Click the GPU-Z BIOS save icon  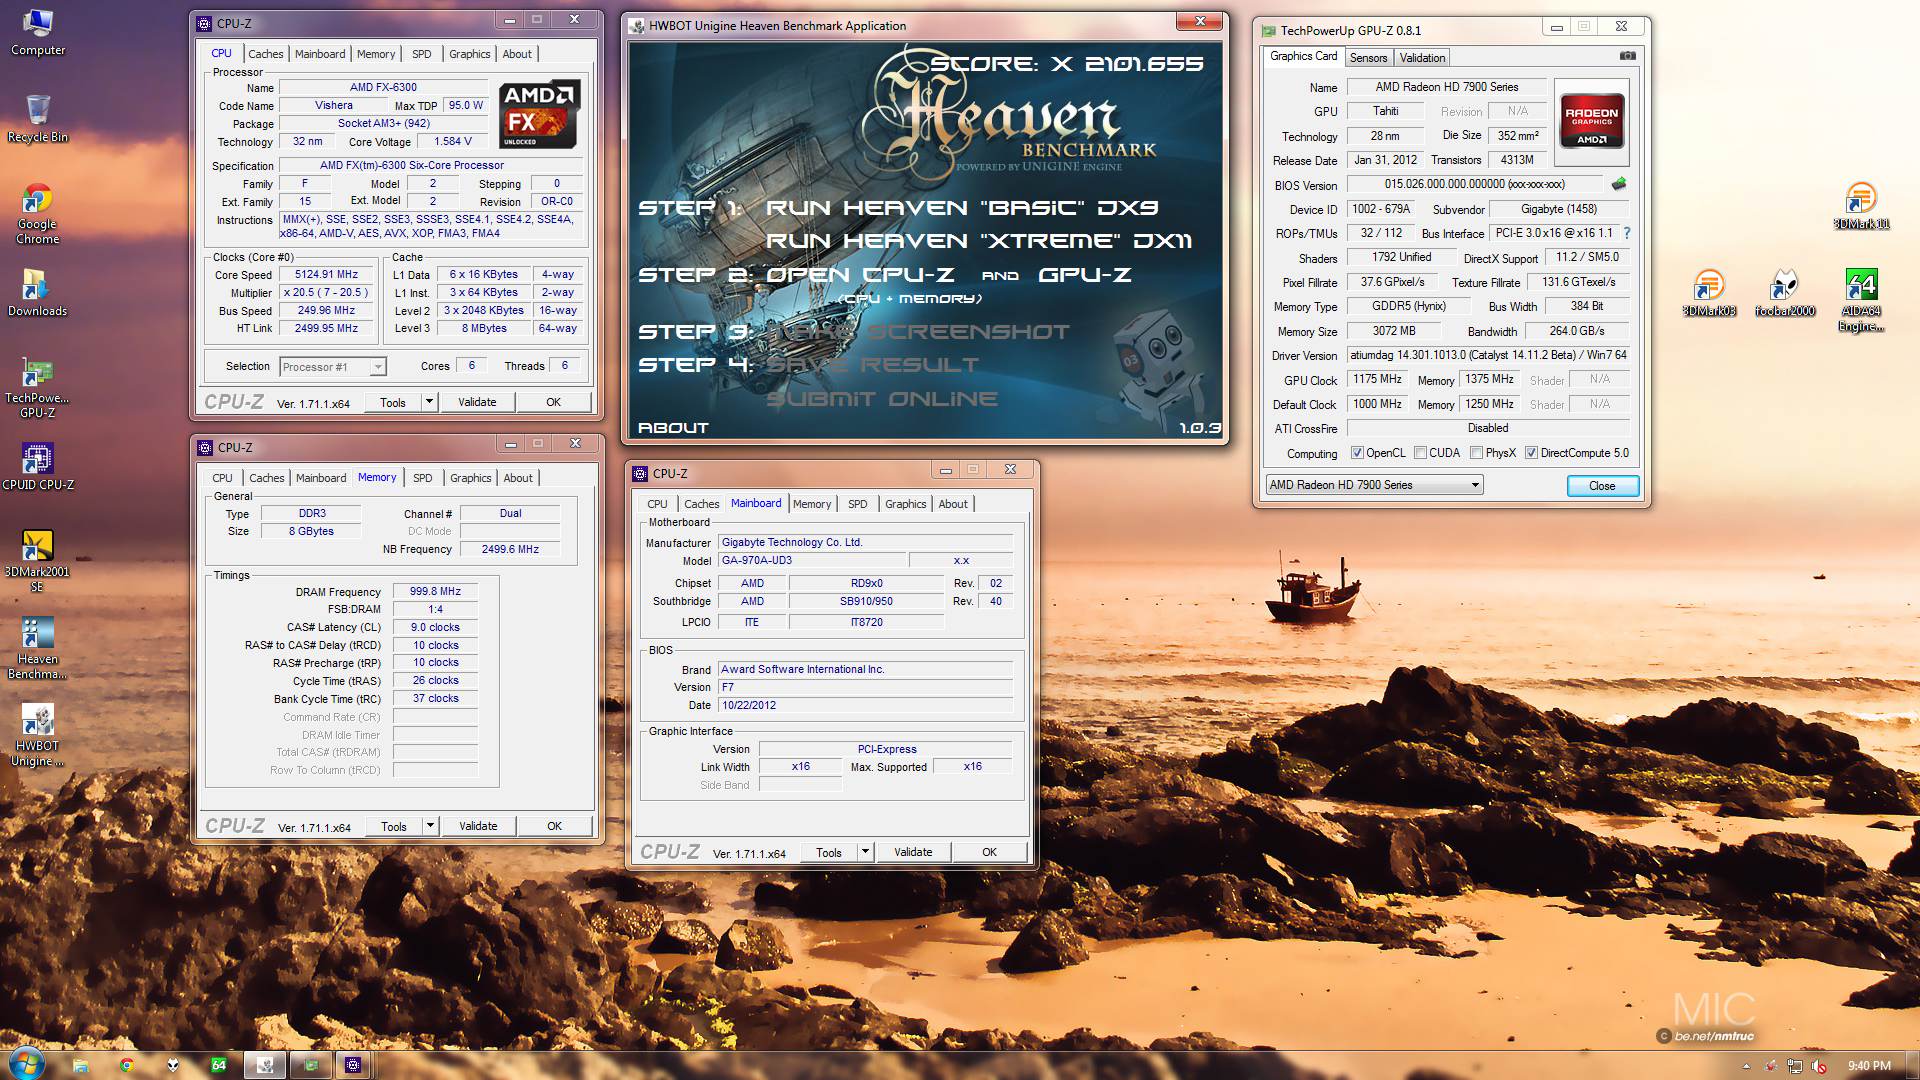(1619, 184)
